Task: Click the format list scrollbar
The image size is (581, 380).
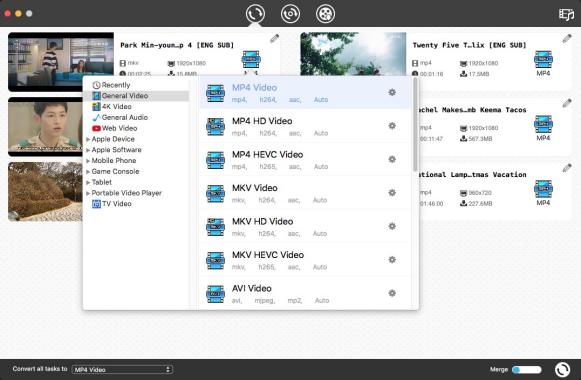Action: (x=415, y=125)
